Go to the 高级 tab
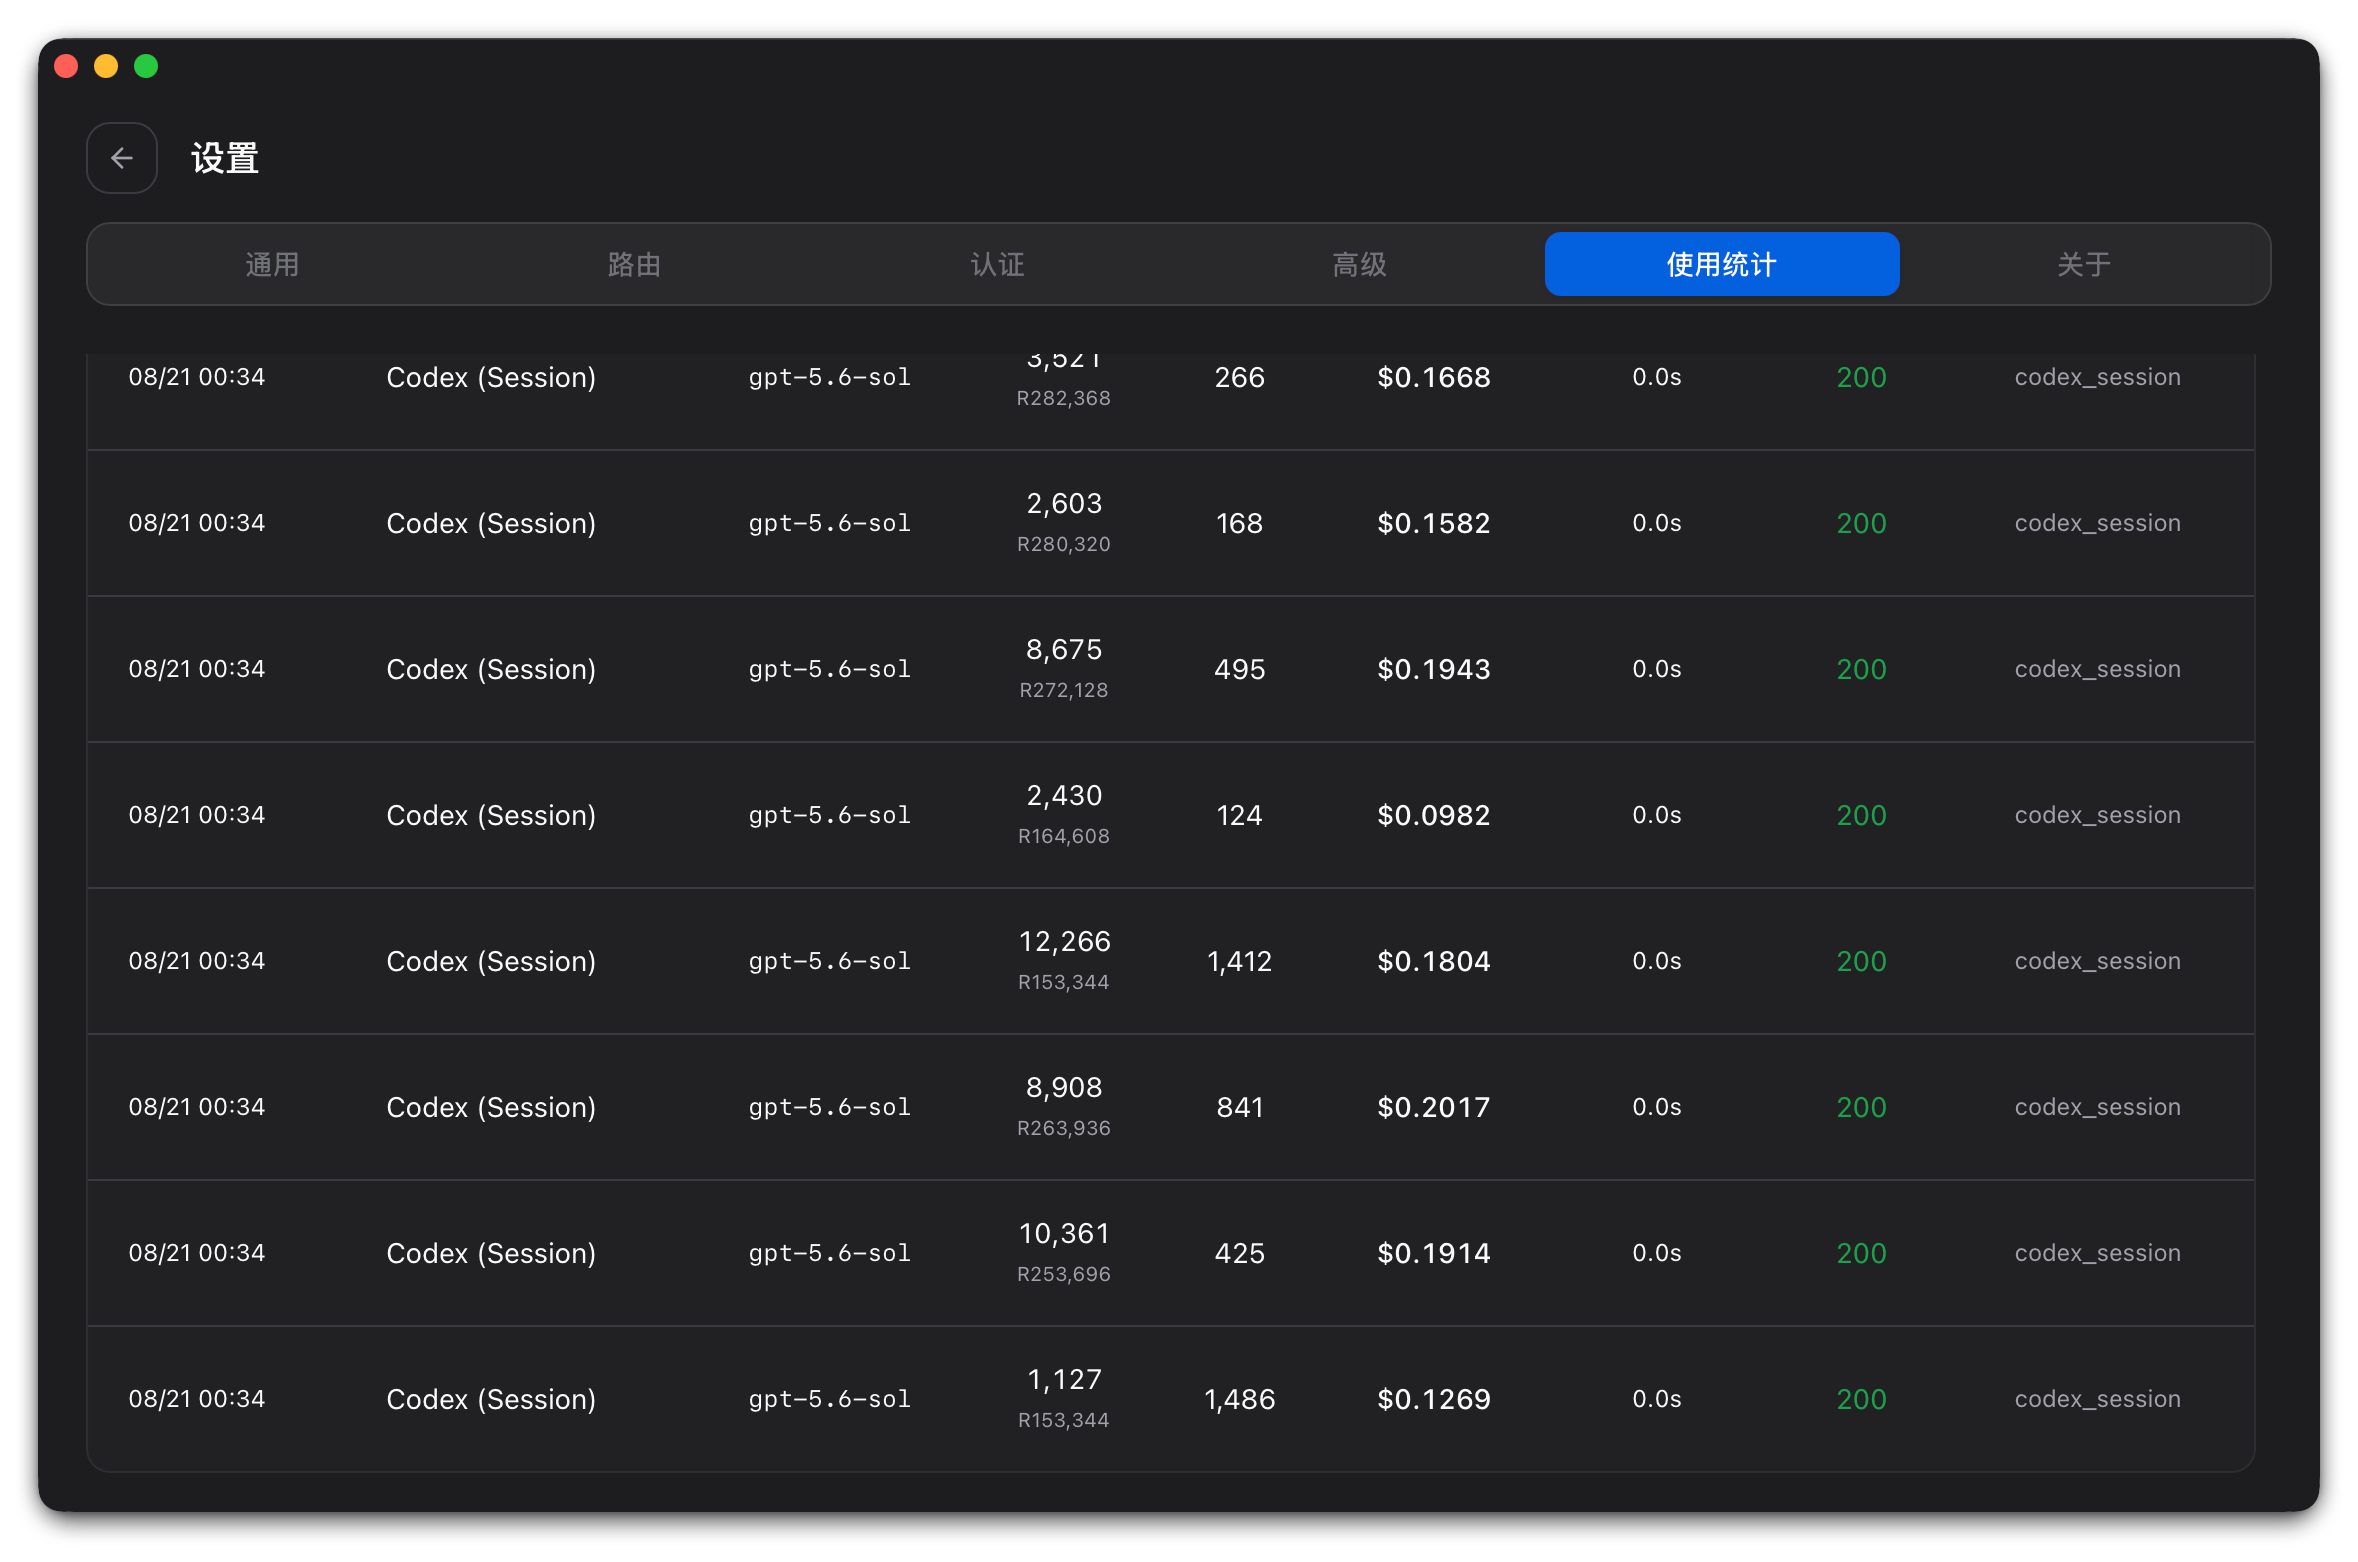Image resolution: width=2358 pixels, height=1562 pixels. click(x=1359, y=264)
